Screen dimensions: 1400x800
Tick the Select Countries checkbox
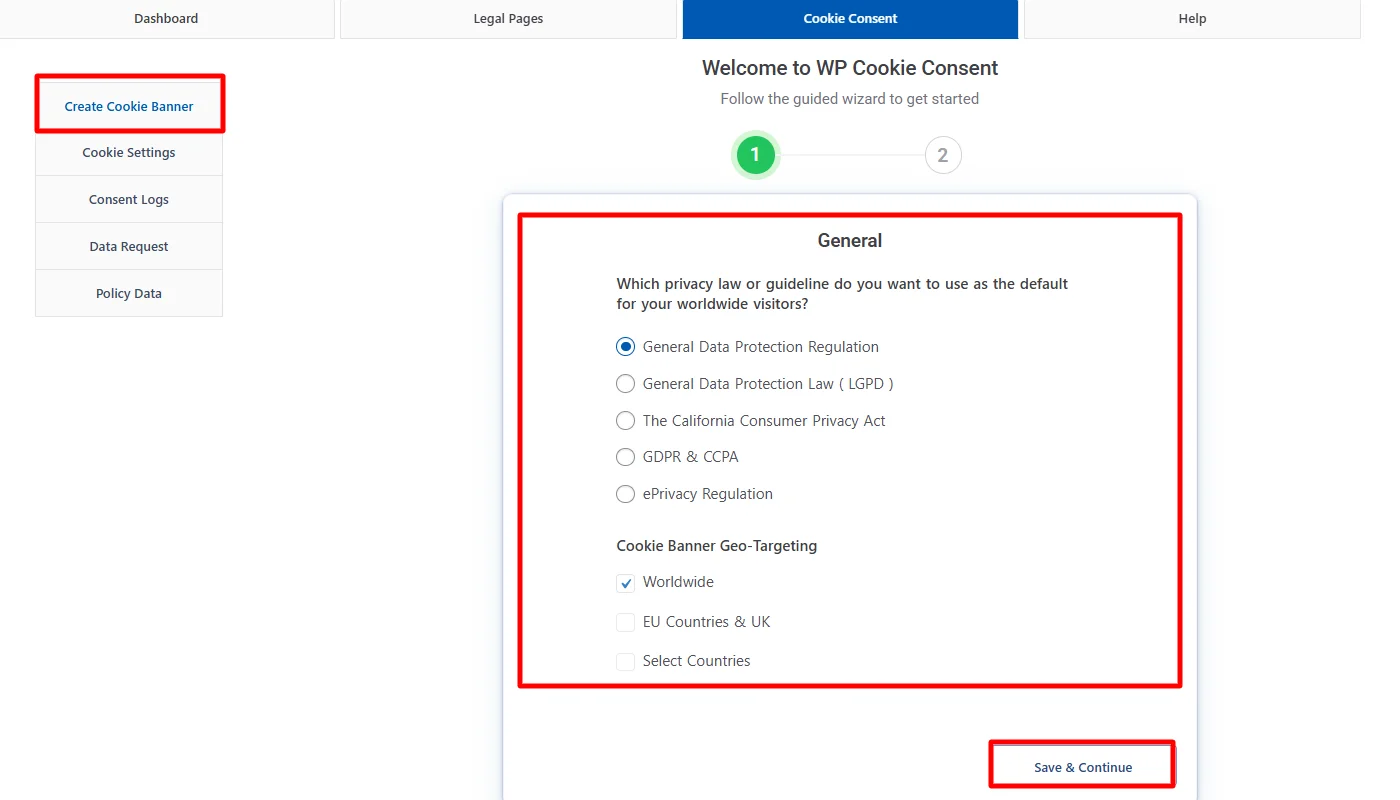tap(626, 661)
